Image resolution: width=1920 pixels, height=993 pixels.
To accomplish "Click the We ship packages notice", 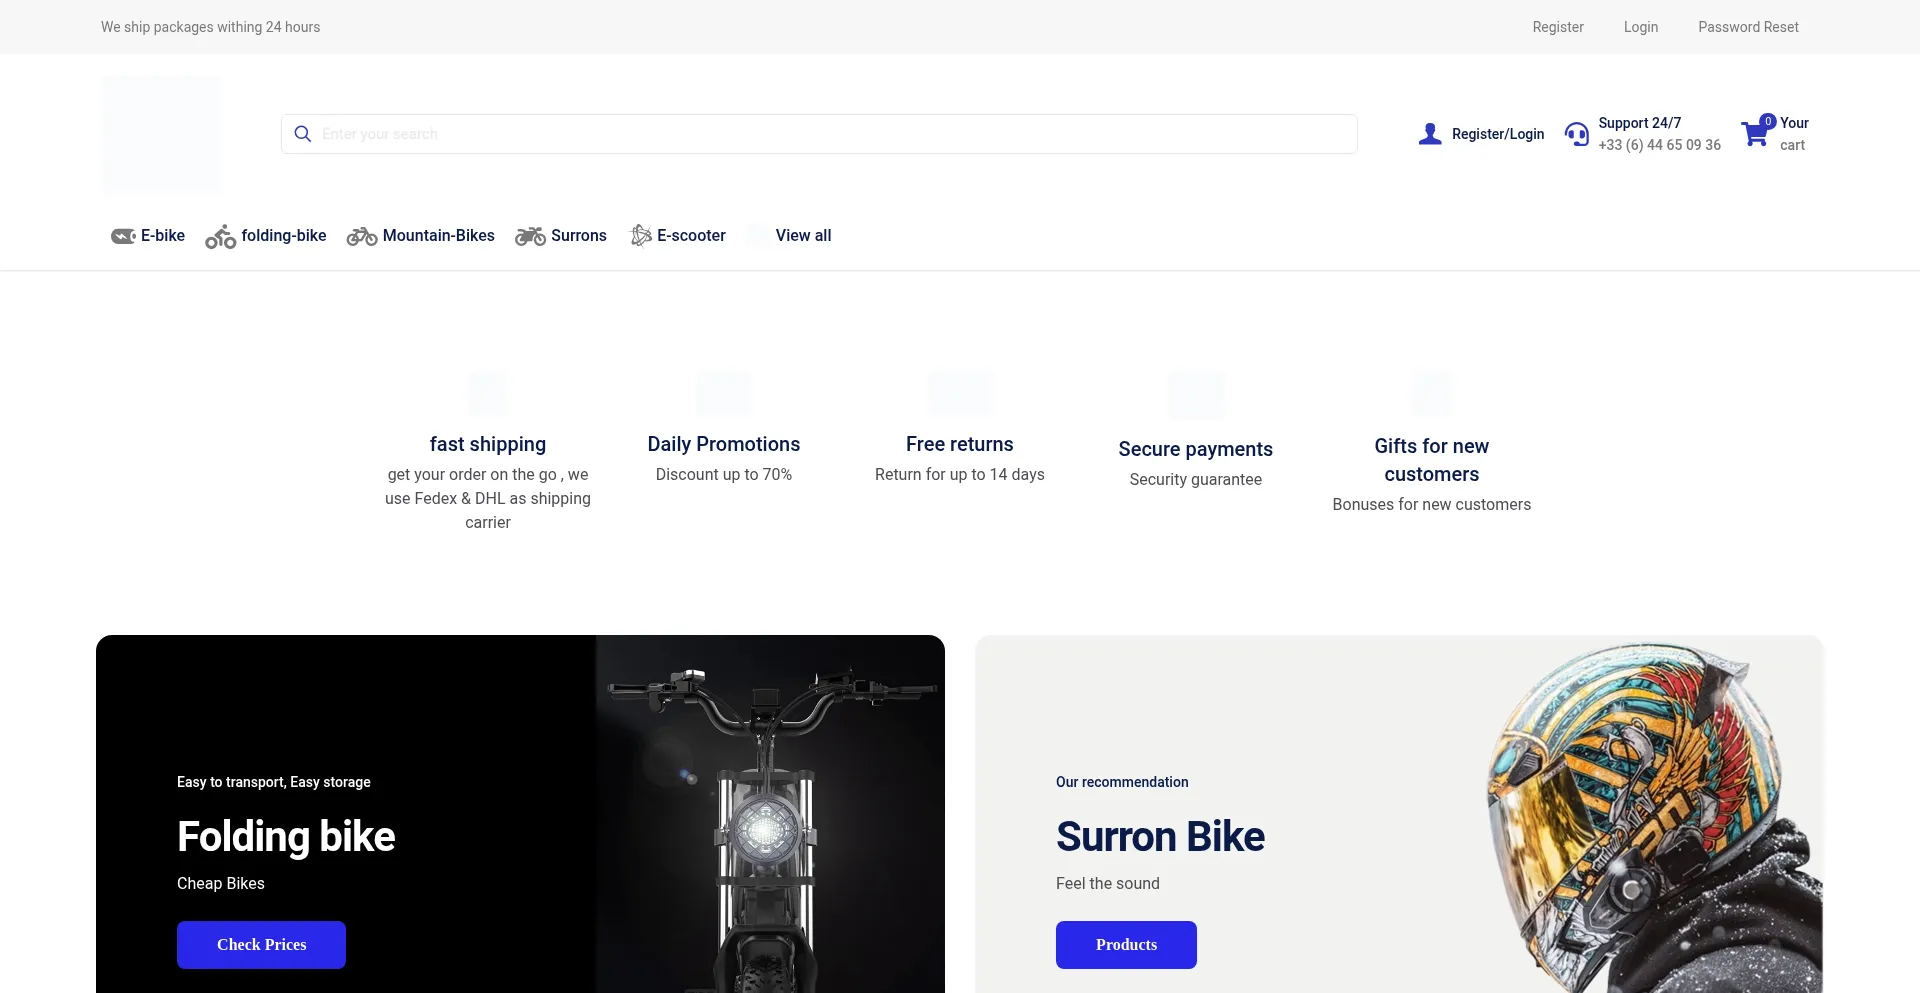I will click(211, 27).
